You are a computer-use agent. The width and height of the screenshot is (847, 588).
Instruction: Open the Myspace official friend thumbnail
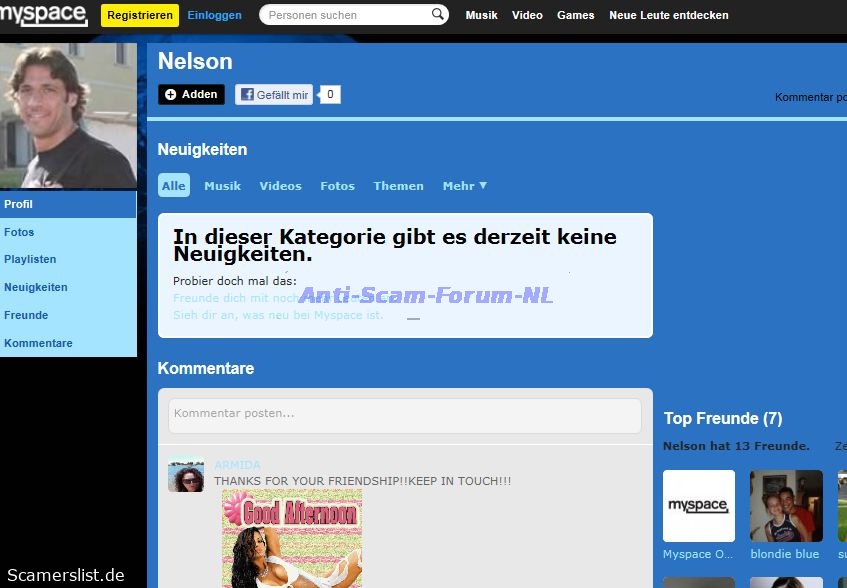[x=699, y=506]
